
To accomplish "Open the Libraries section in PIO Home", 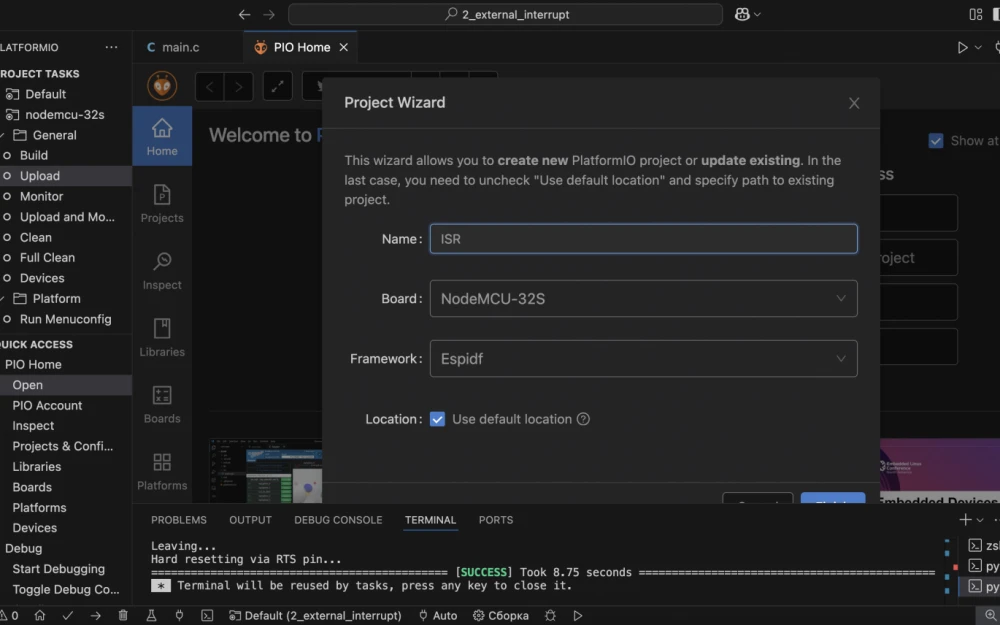I will [x=161, y=336].
